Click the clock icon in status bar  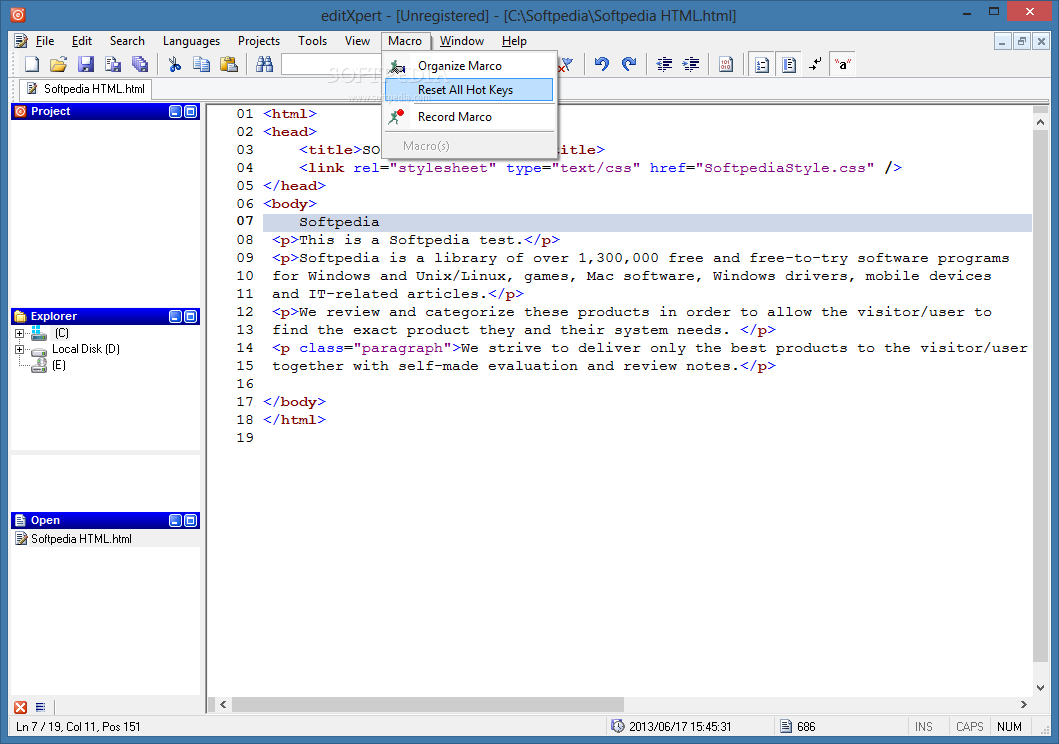tap(617, 726)
